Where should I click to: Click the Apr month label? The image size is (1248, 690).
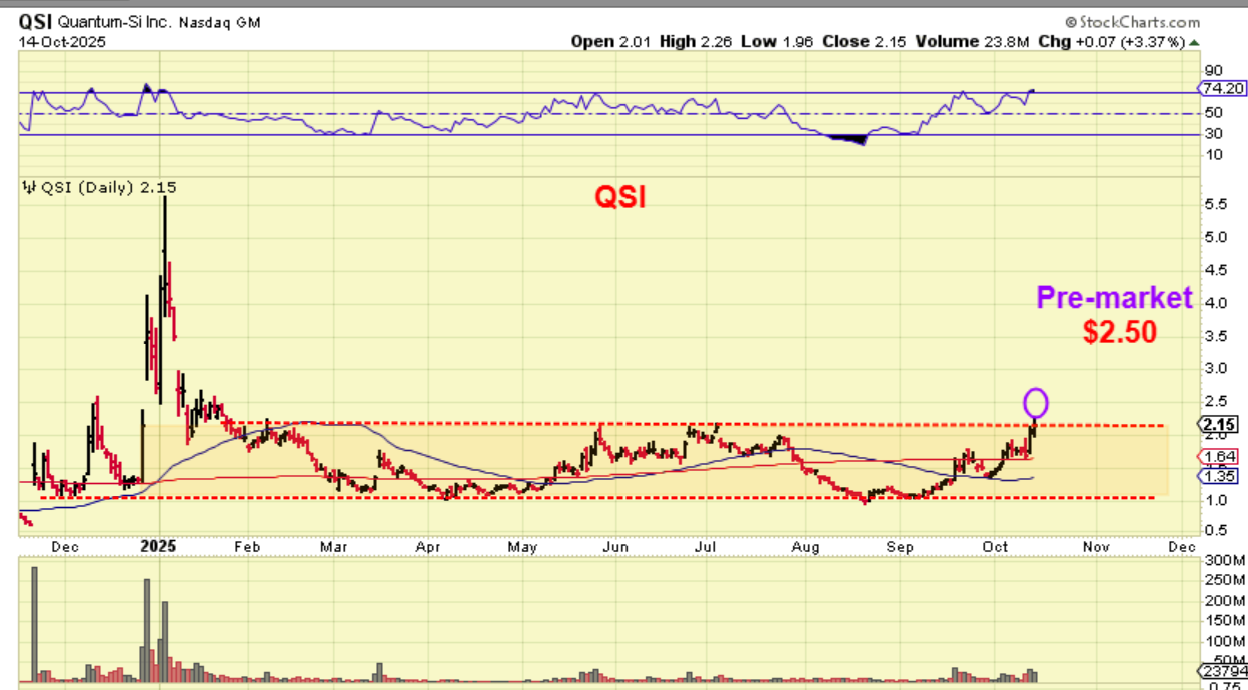[x=428, y=548]
